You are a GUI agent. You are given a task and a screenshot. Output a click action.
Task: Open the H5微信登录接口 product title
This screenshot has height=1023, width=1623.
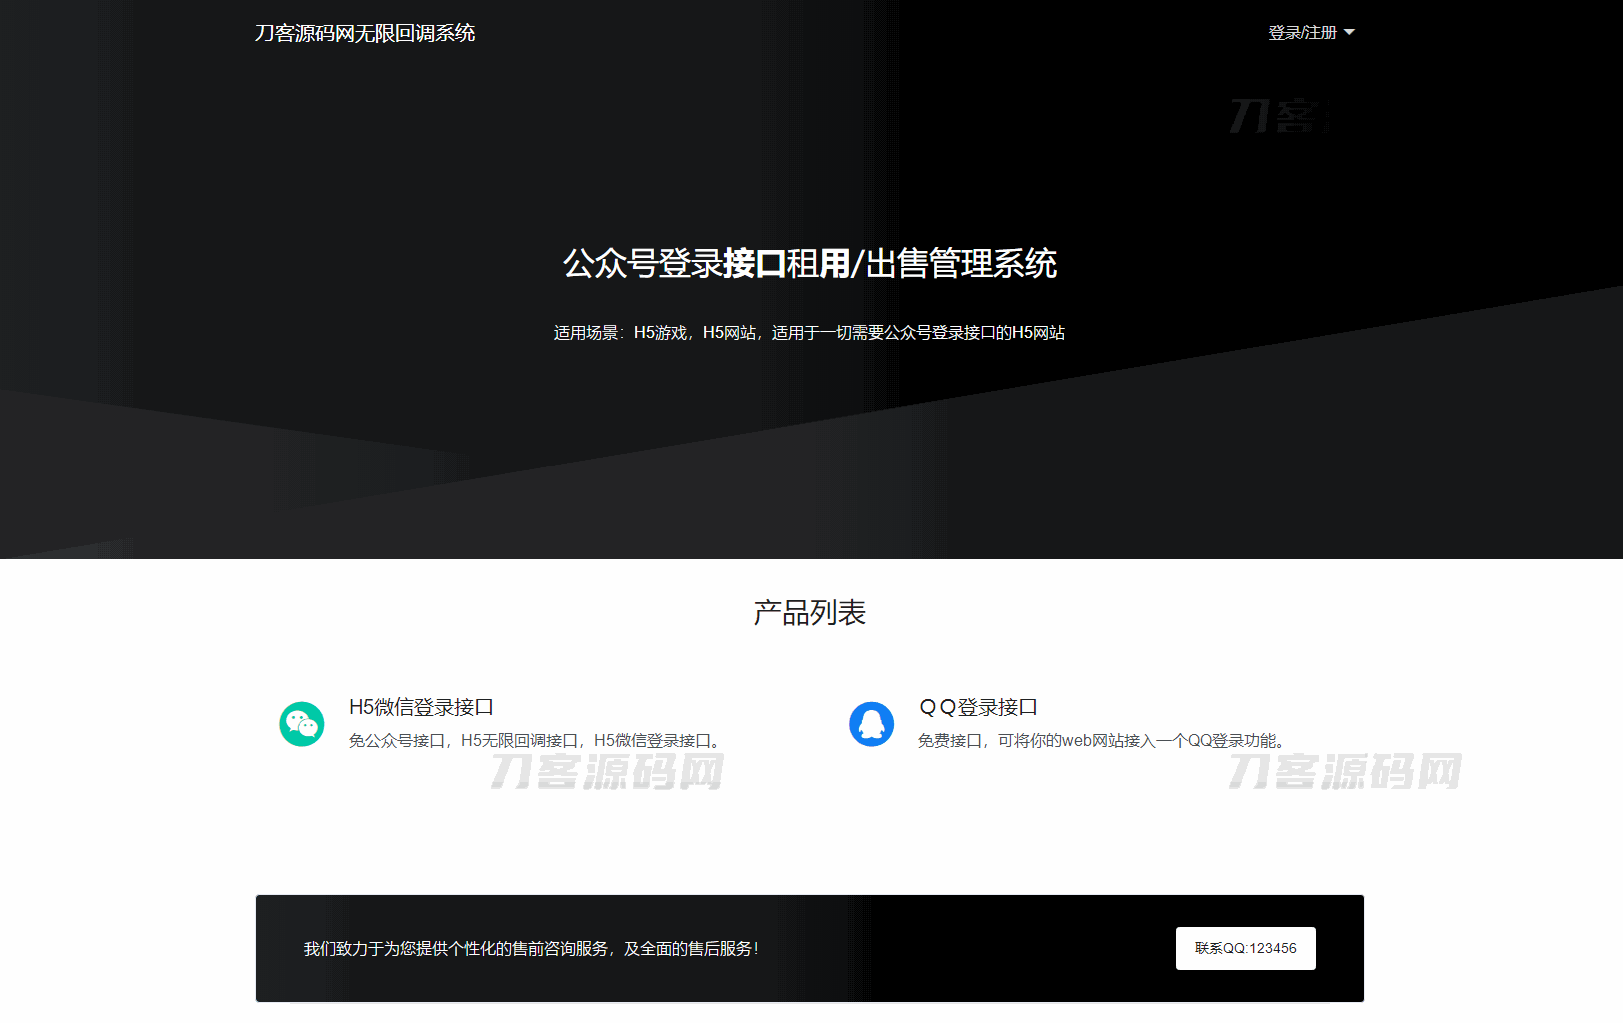point(421,707)
